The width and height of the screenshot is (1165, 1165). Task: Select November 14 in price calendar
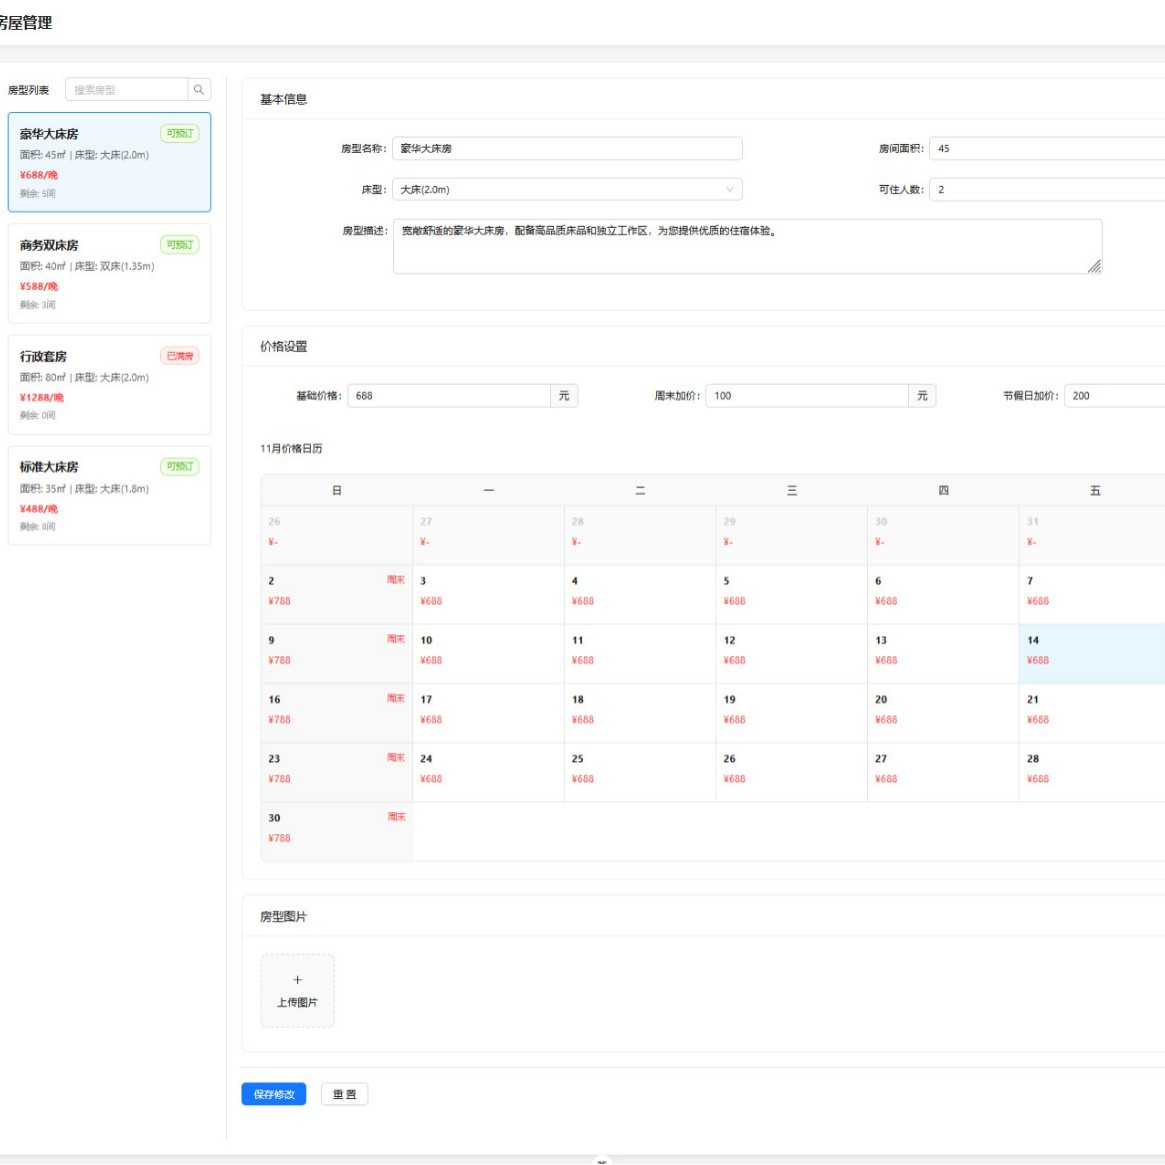pyautogui.click(x=1091, y=654)
